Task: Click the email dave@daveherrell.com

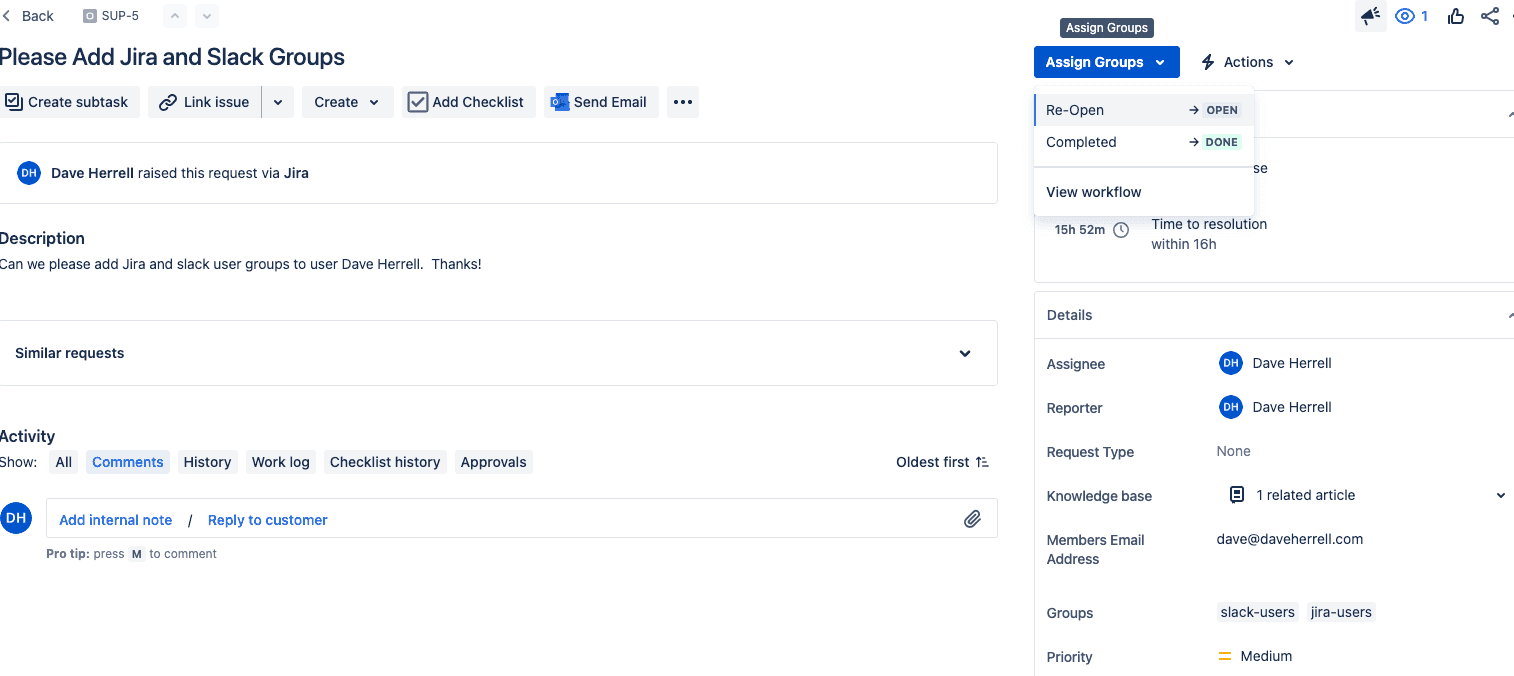Action: pyautogui.click(x=1290, y=539)
